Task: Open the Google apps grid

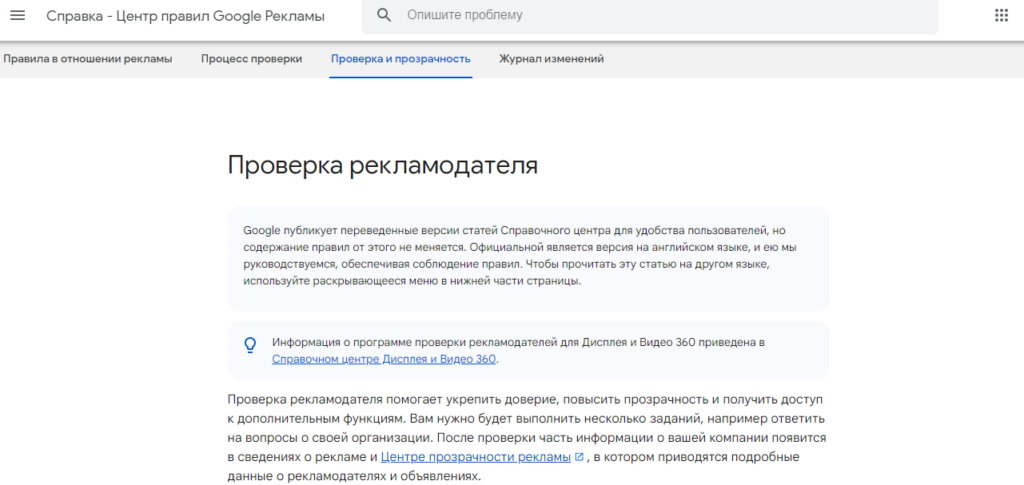Action: pyautogui.click(x=1001, y=15)
